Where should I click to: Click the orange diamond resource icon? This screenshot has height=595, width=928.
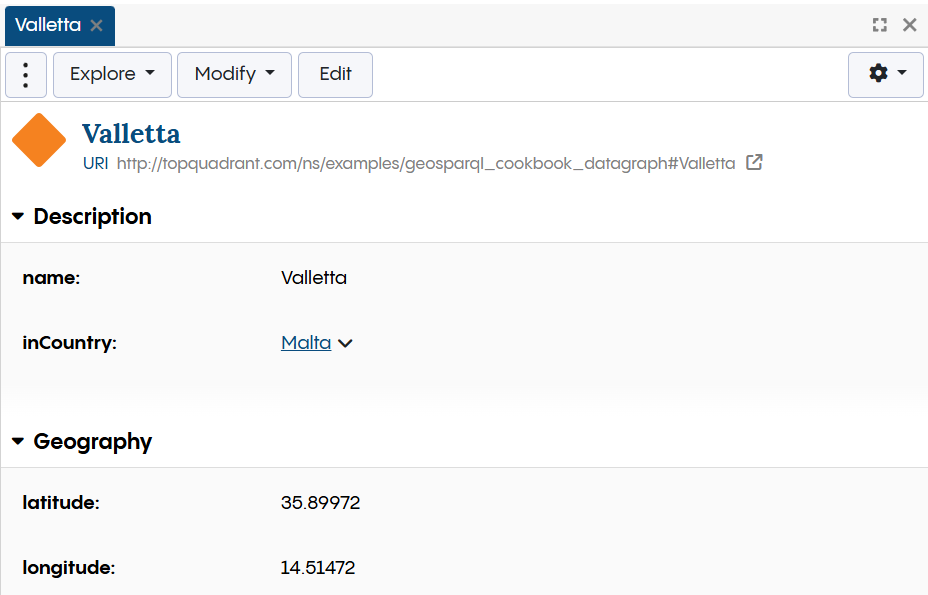click(x=39, y=141)
